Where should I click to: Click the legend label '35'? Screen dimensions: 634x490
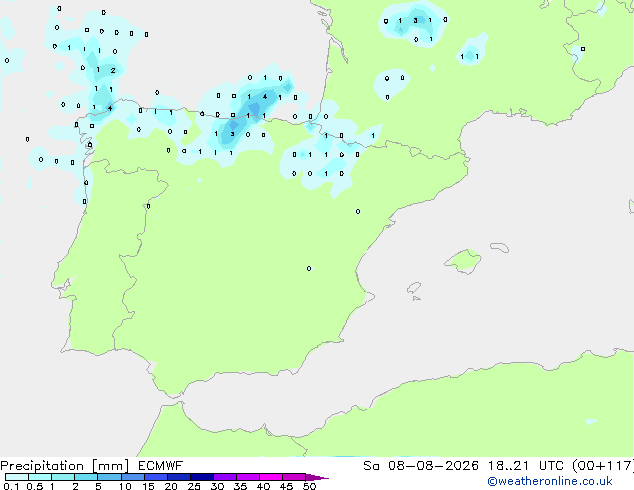click(x=240, y=486)
